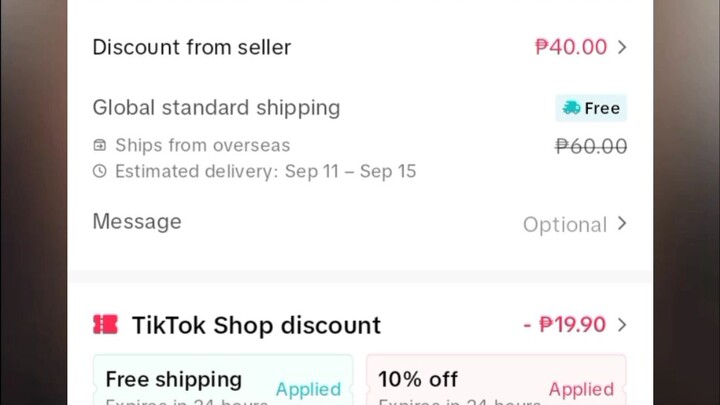Tap the TikTok Shop discount heading

(x=256, y=325)
